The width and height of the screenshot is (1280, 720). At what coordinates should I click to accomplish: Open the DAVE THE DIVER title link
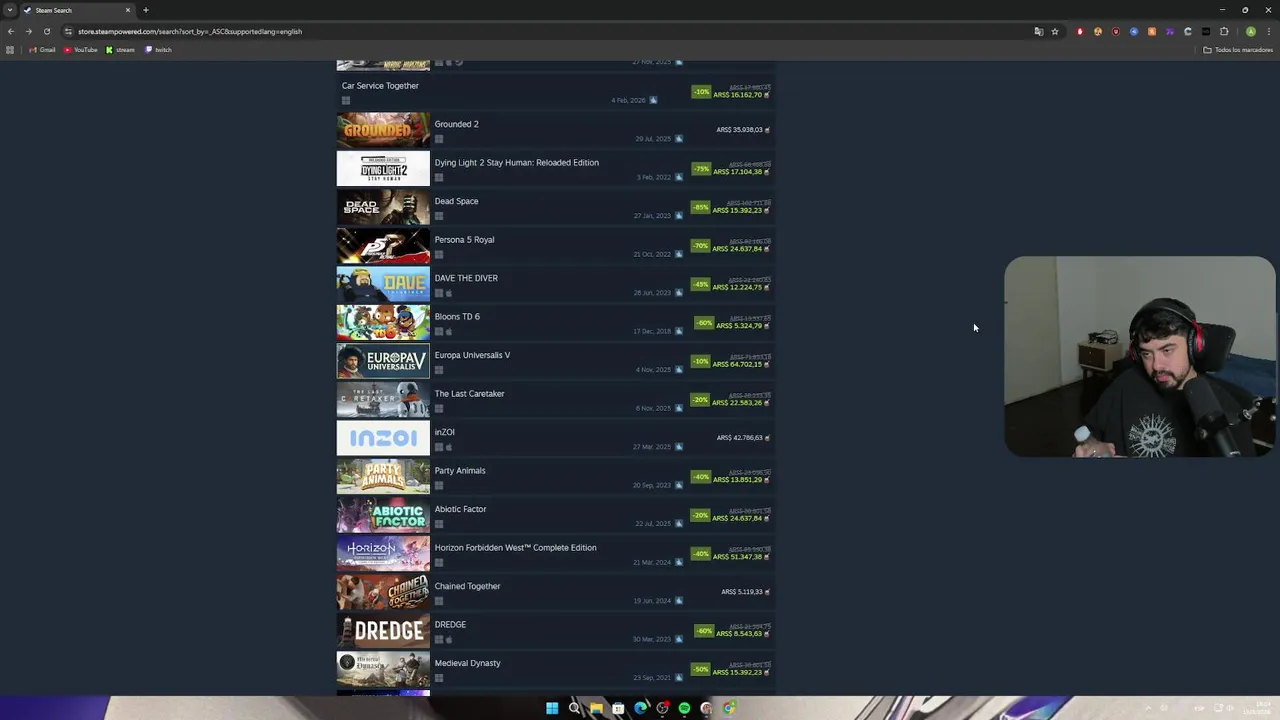(466, 278)
